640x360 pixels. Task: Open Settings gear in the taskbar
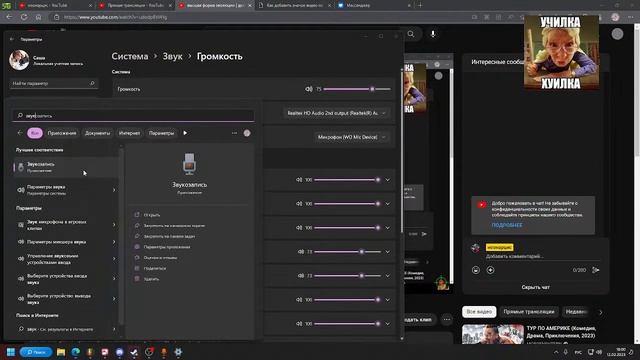click(178, 352)
